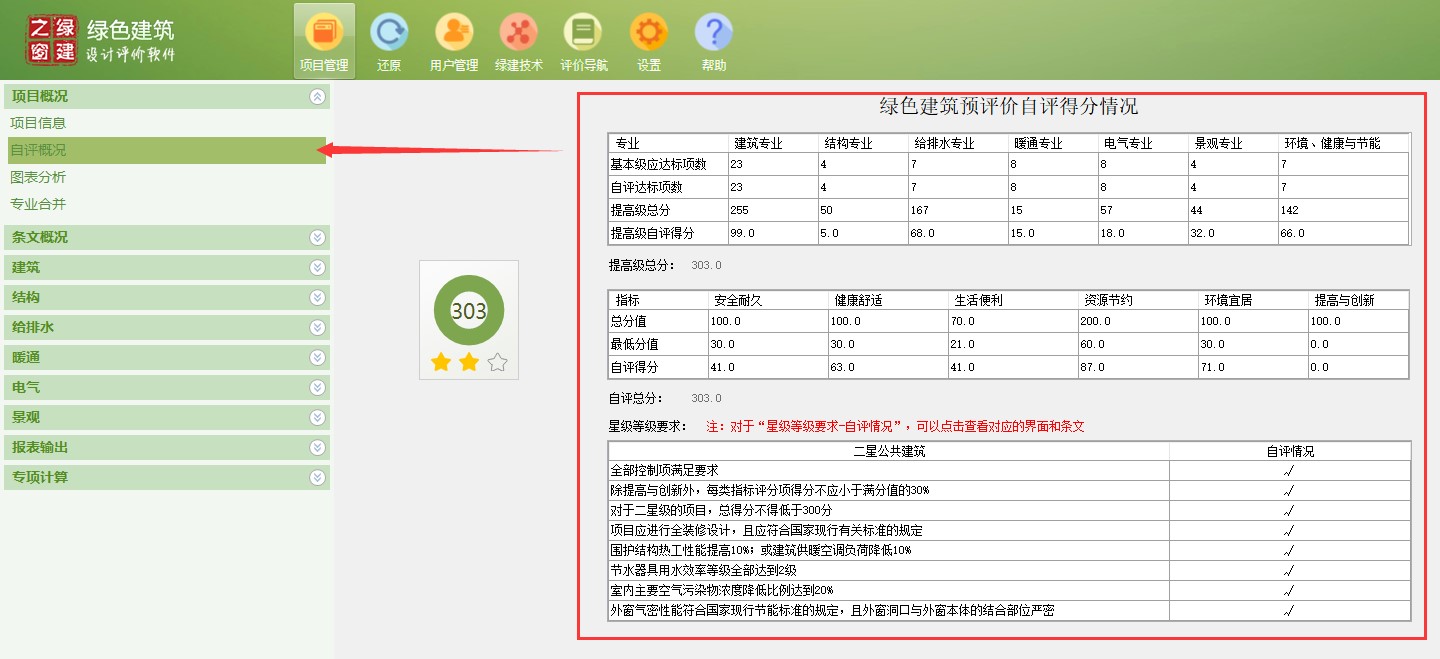The image size is (1440, 659).
Task: Expand the 报表输出 section
Action: point(166,447)
